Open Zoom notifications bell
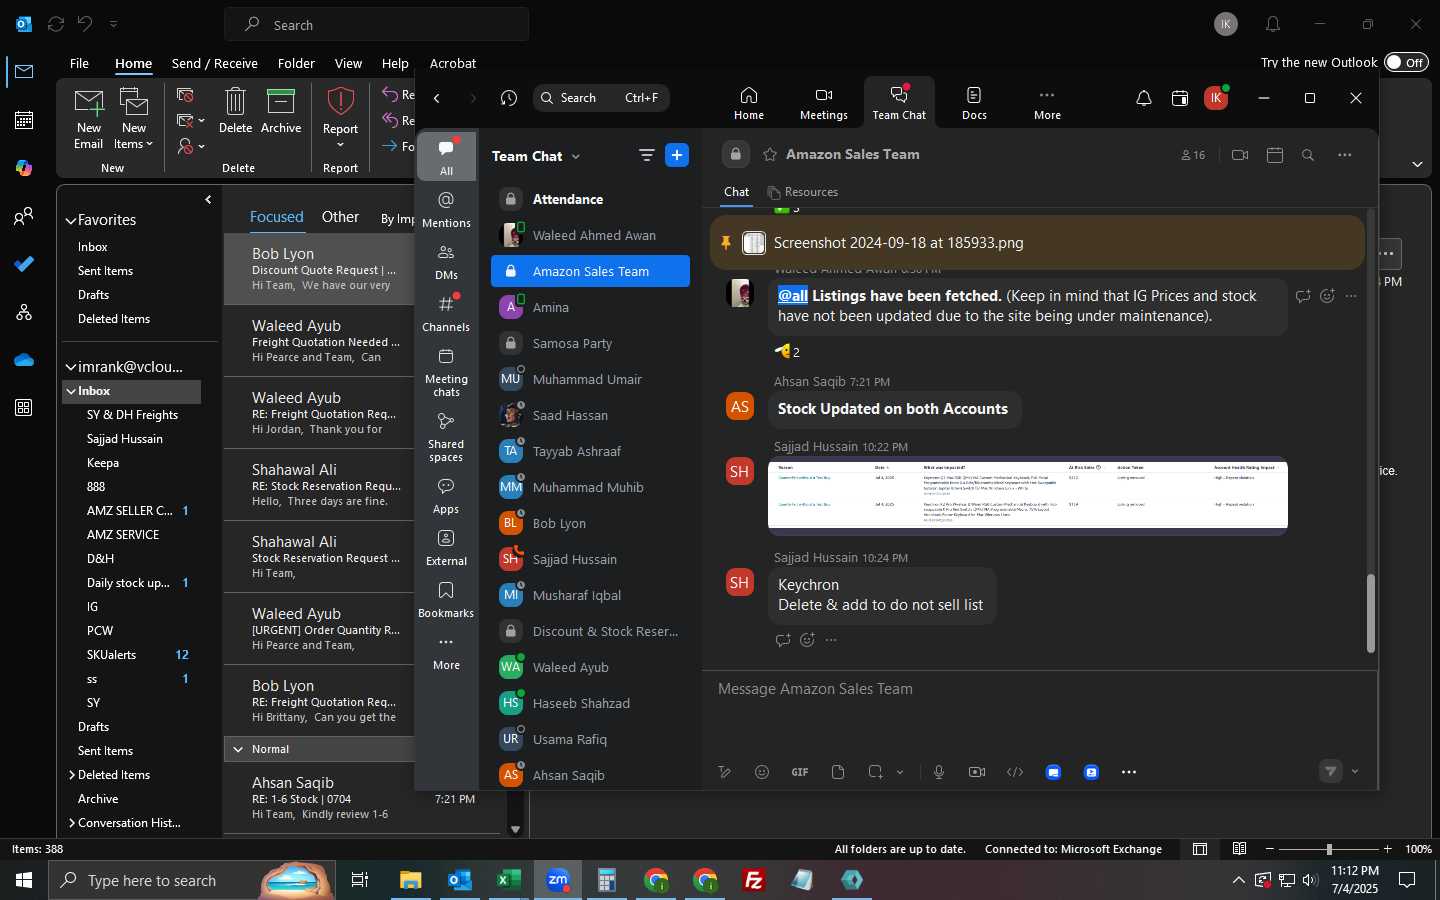 [x=1143, y=98]
